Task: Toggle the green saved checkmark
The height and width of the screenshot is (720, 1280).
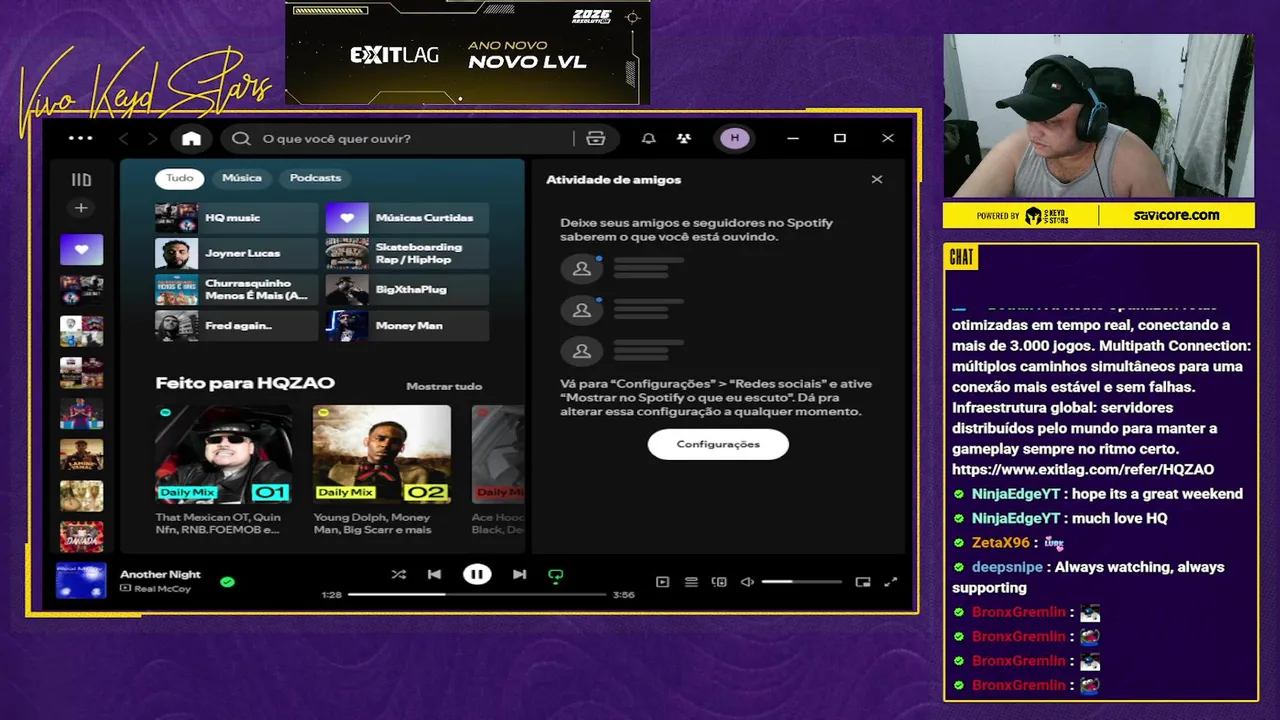Action: click(227, 581)
